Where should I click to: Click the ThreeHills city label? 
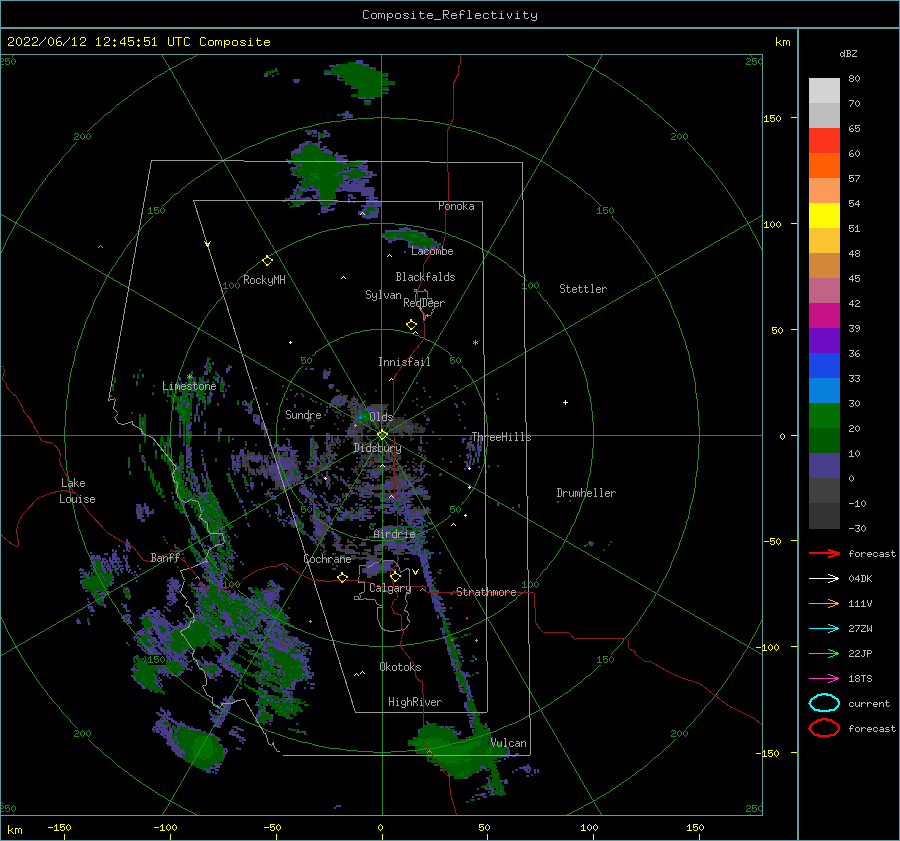pyautogui.click(x=501, y=437)
